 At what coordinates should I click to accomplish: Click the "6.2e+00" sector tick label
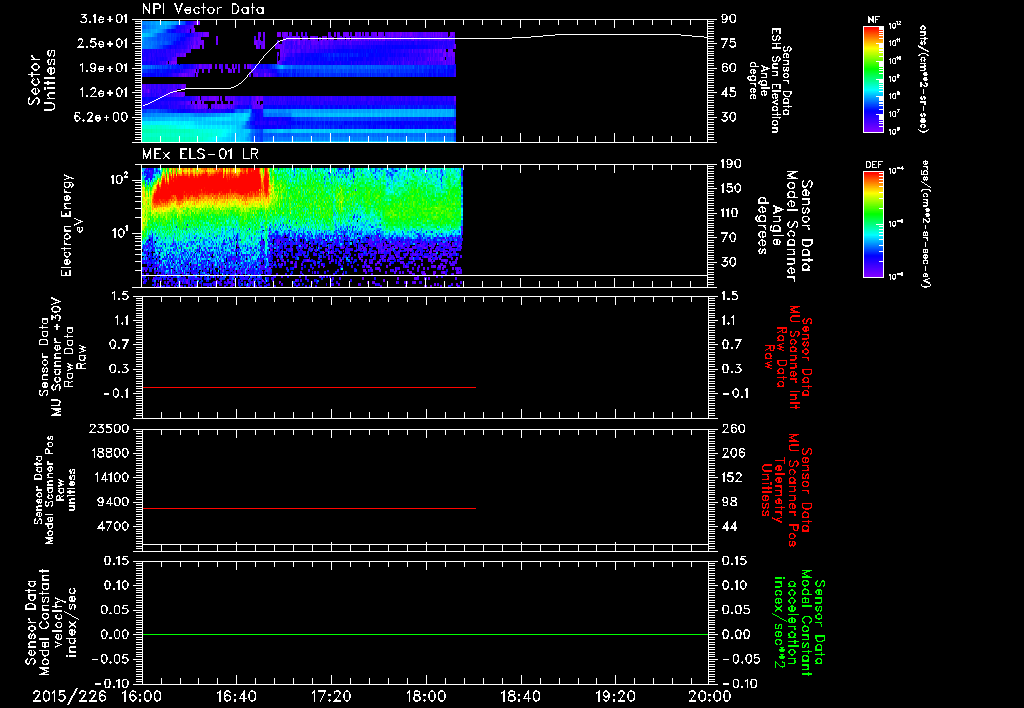coord(103,117)
